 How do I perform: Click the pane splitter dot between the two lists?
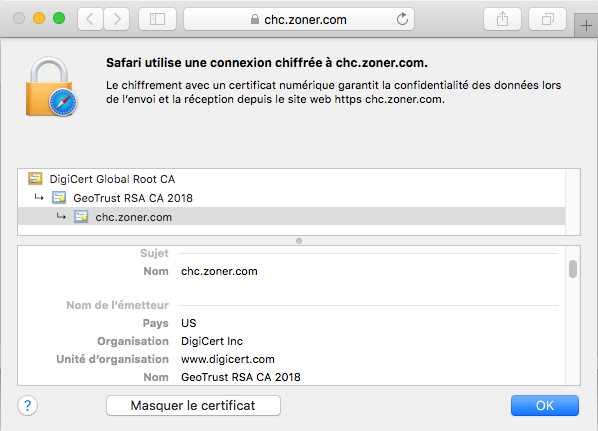click(299, 241)
